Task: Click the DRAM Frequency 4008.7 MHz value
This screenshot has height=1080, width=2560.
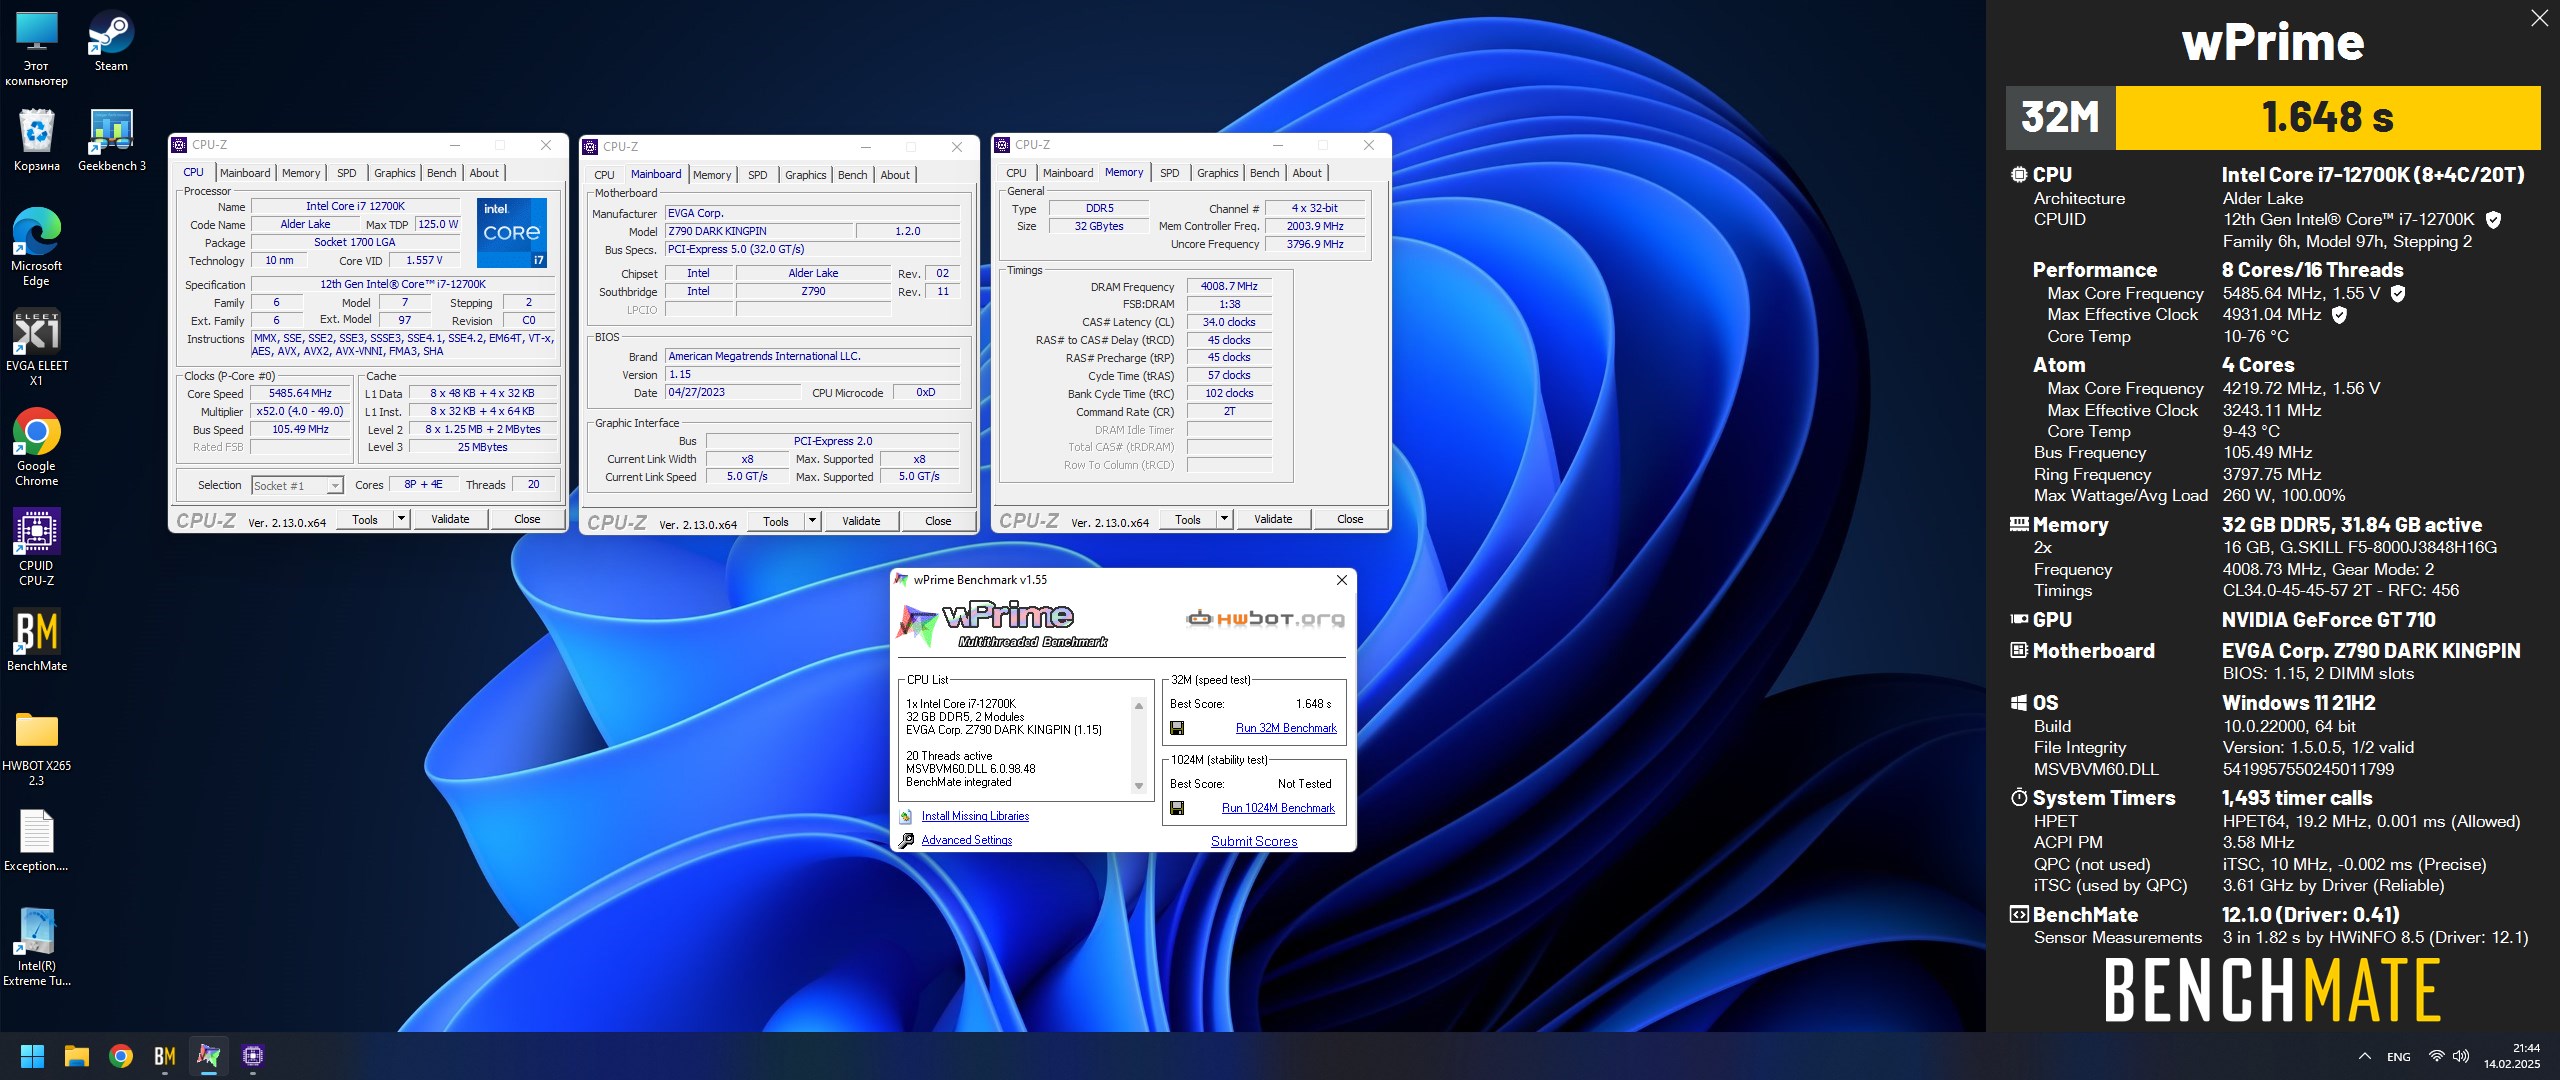Action: pyautogui.click(x=1229, y=286)
